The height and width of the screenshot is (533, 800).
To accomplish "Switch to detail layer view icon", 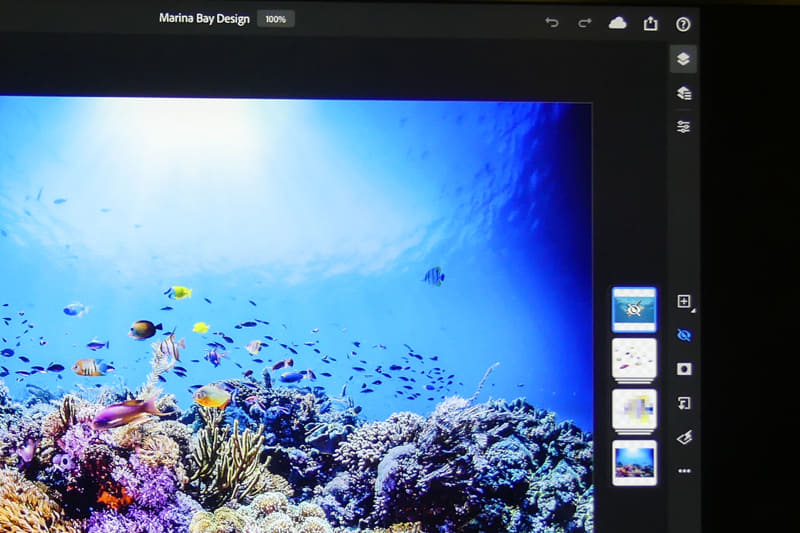I will (x=684, y=93).
